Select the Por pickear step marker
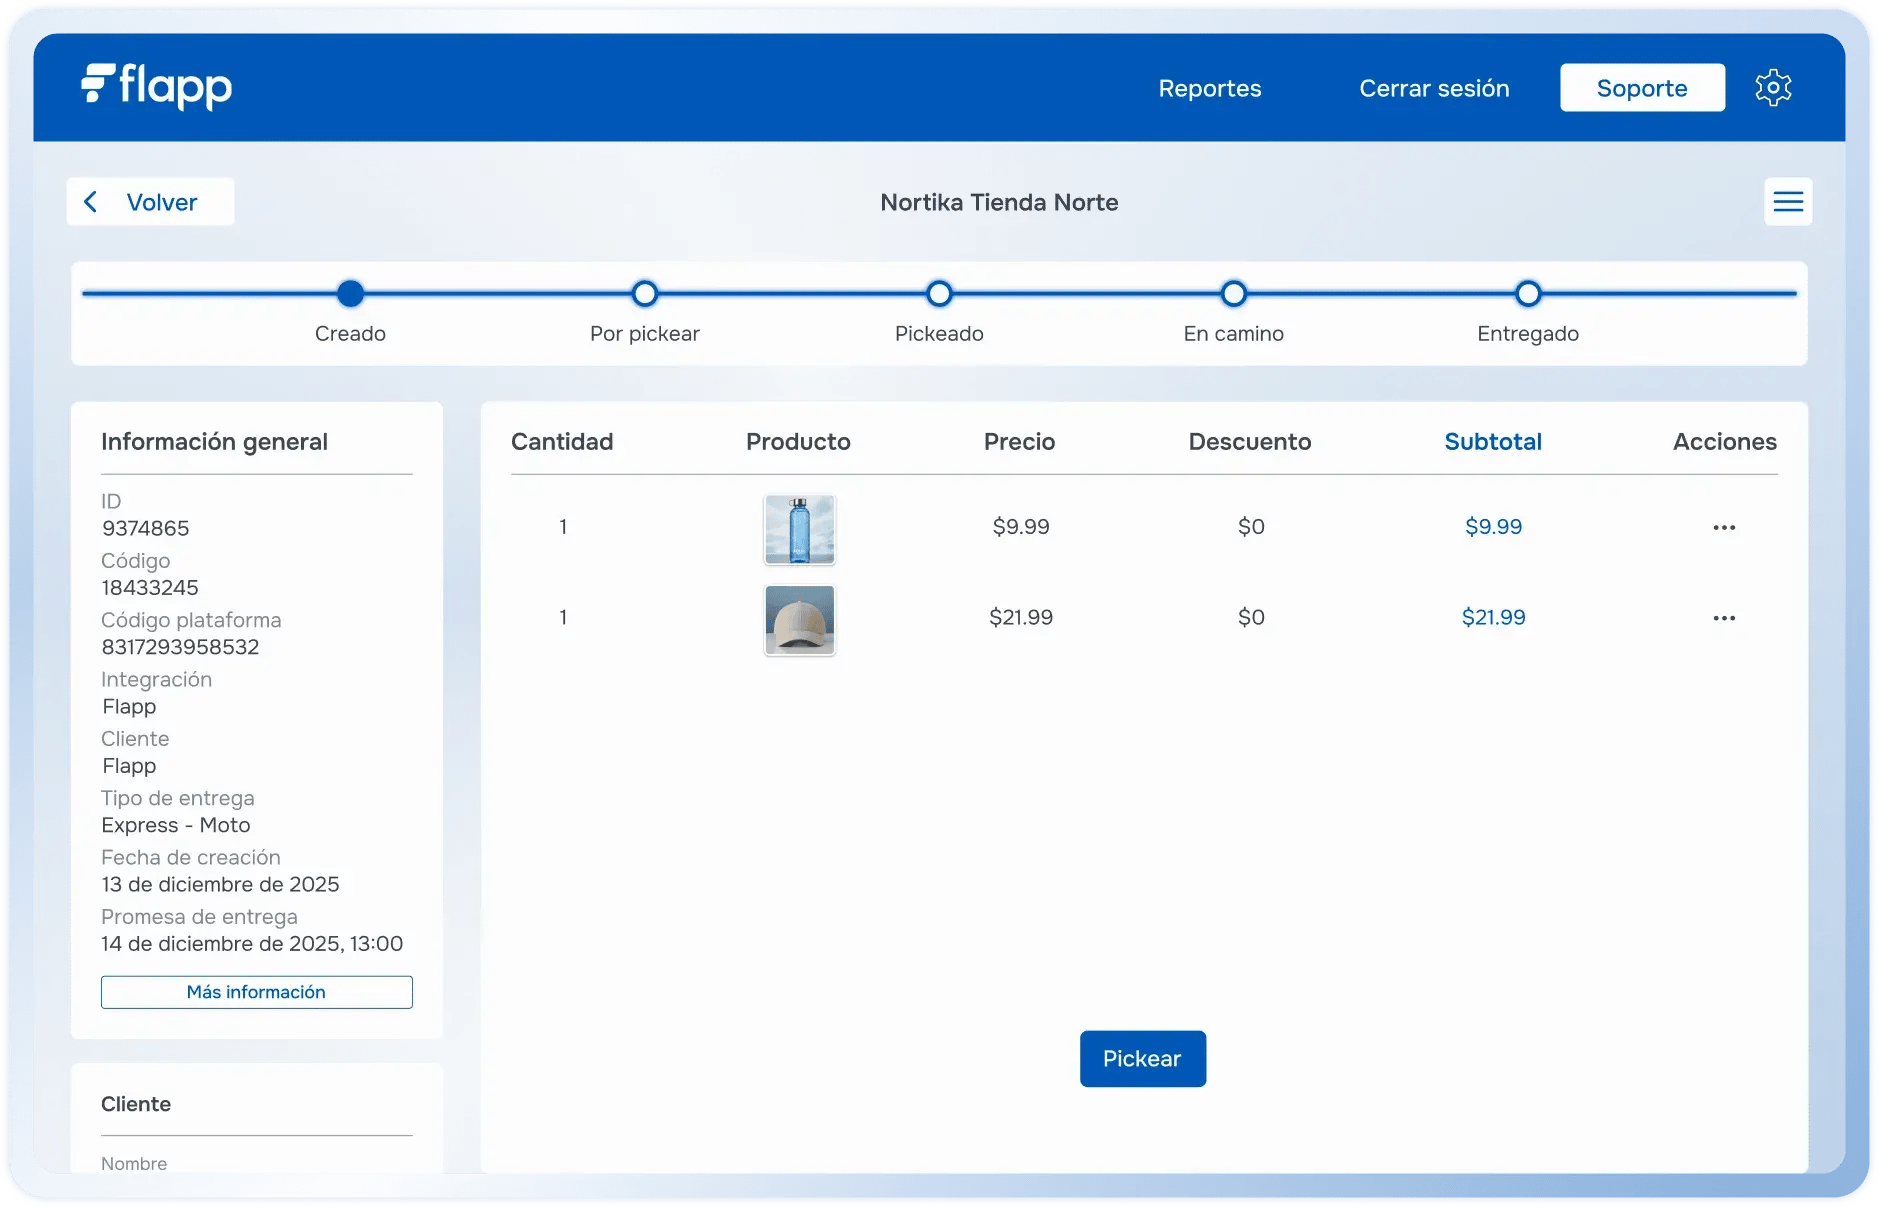This screenshot has height=1208, width=1880. coord(645,294)
